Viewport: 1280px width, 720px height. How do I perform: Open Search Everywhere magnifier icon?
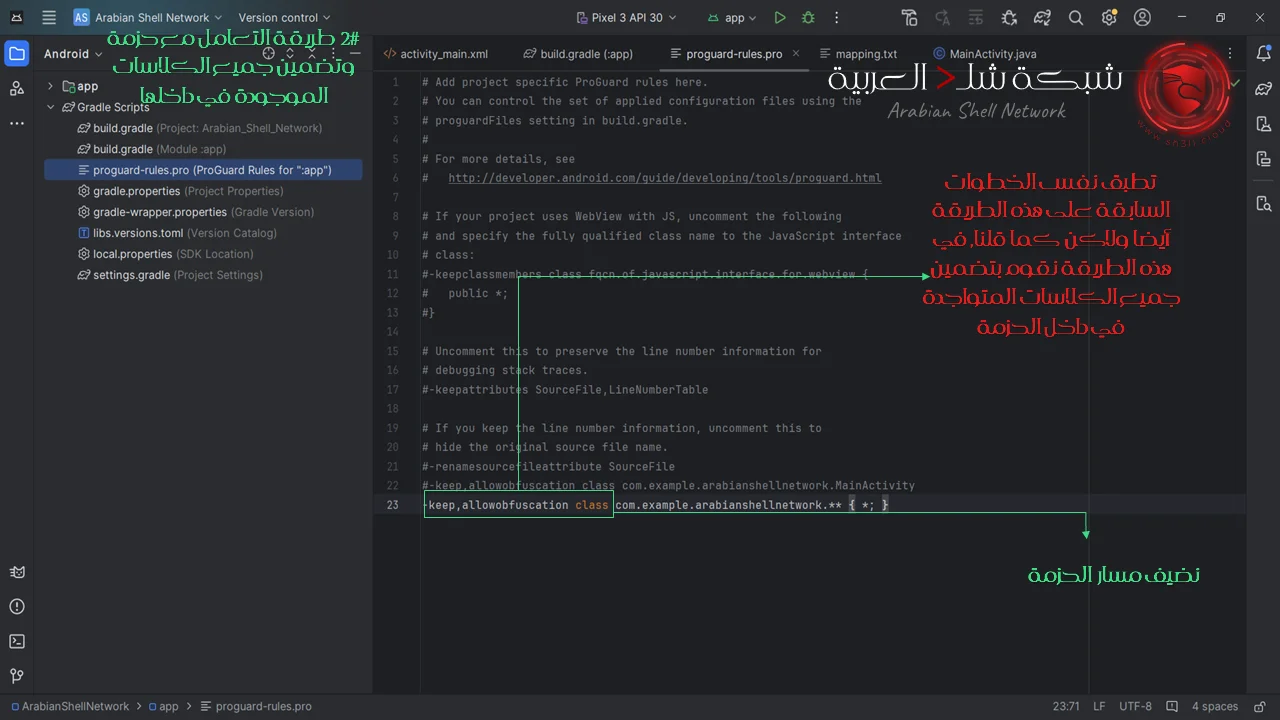[1076, 17]
